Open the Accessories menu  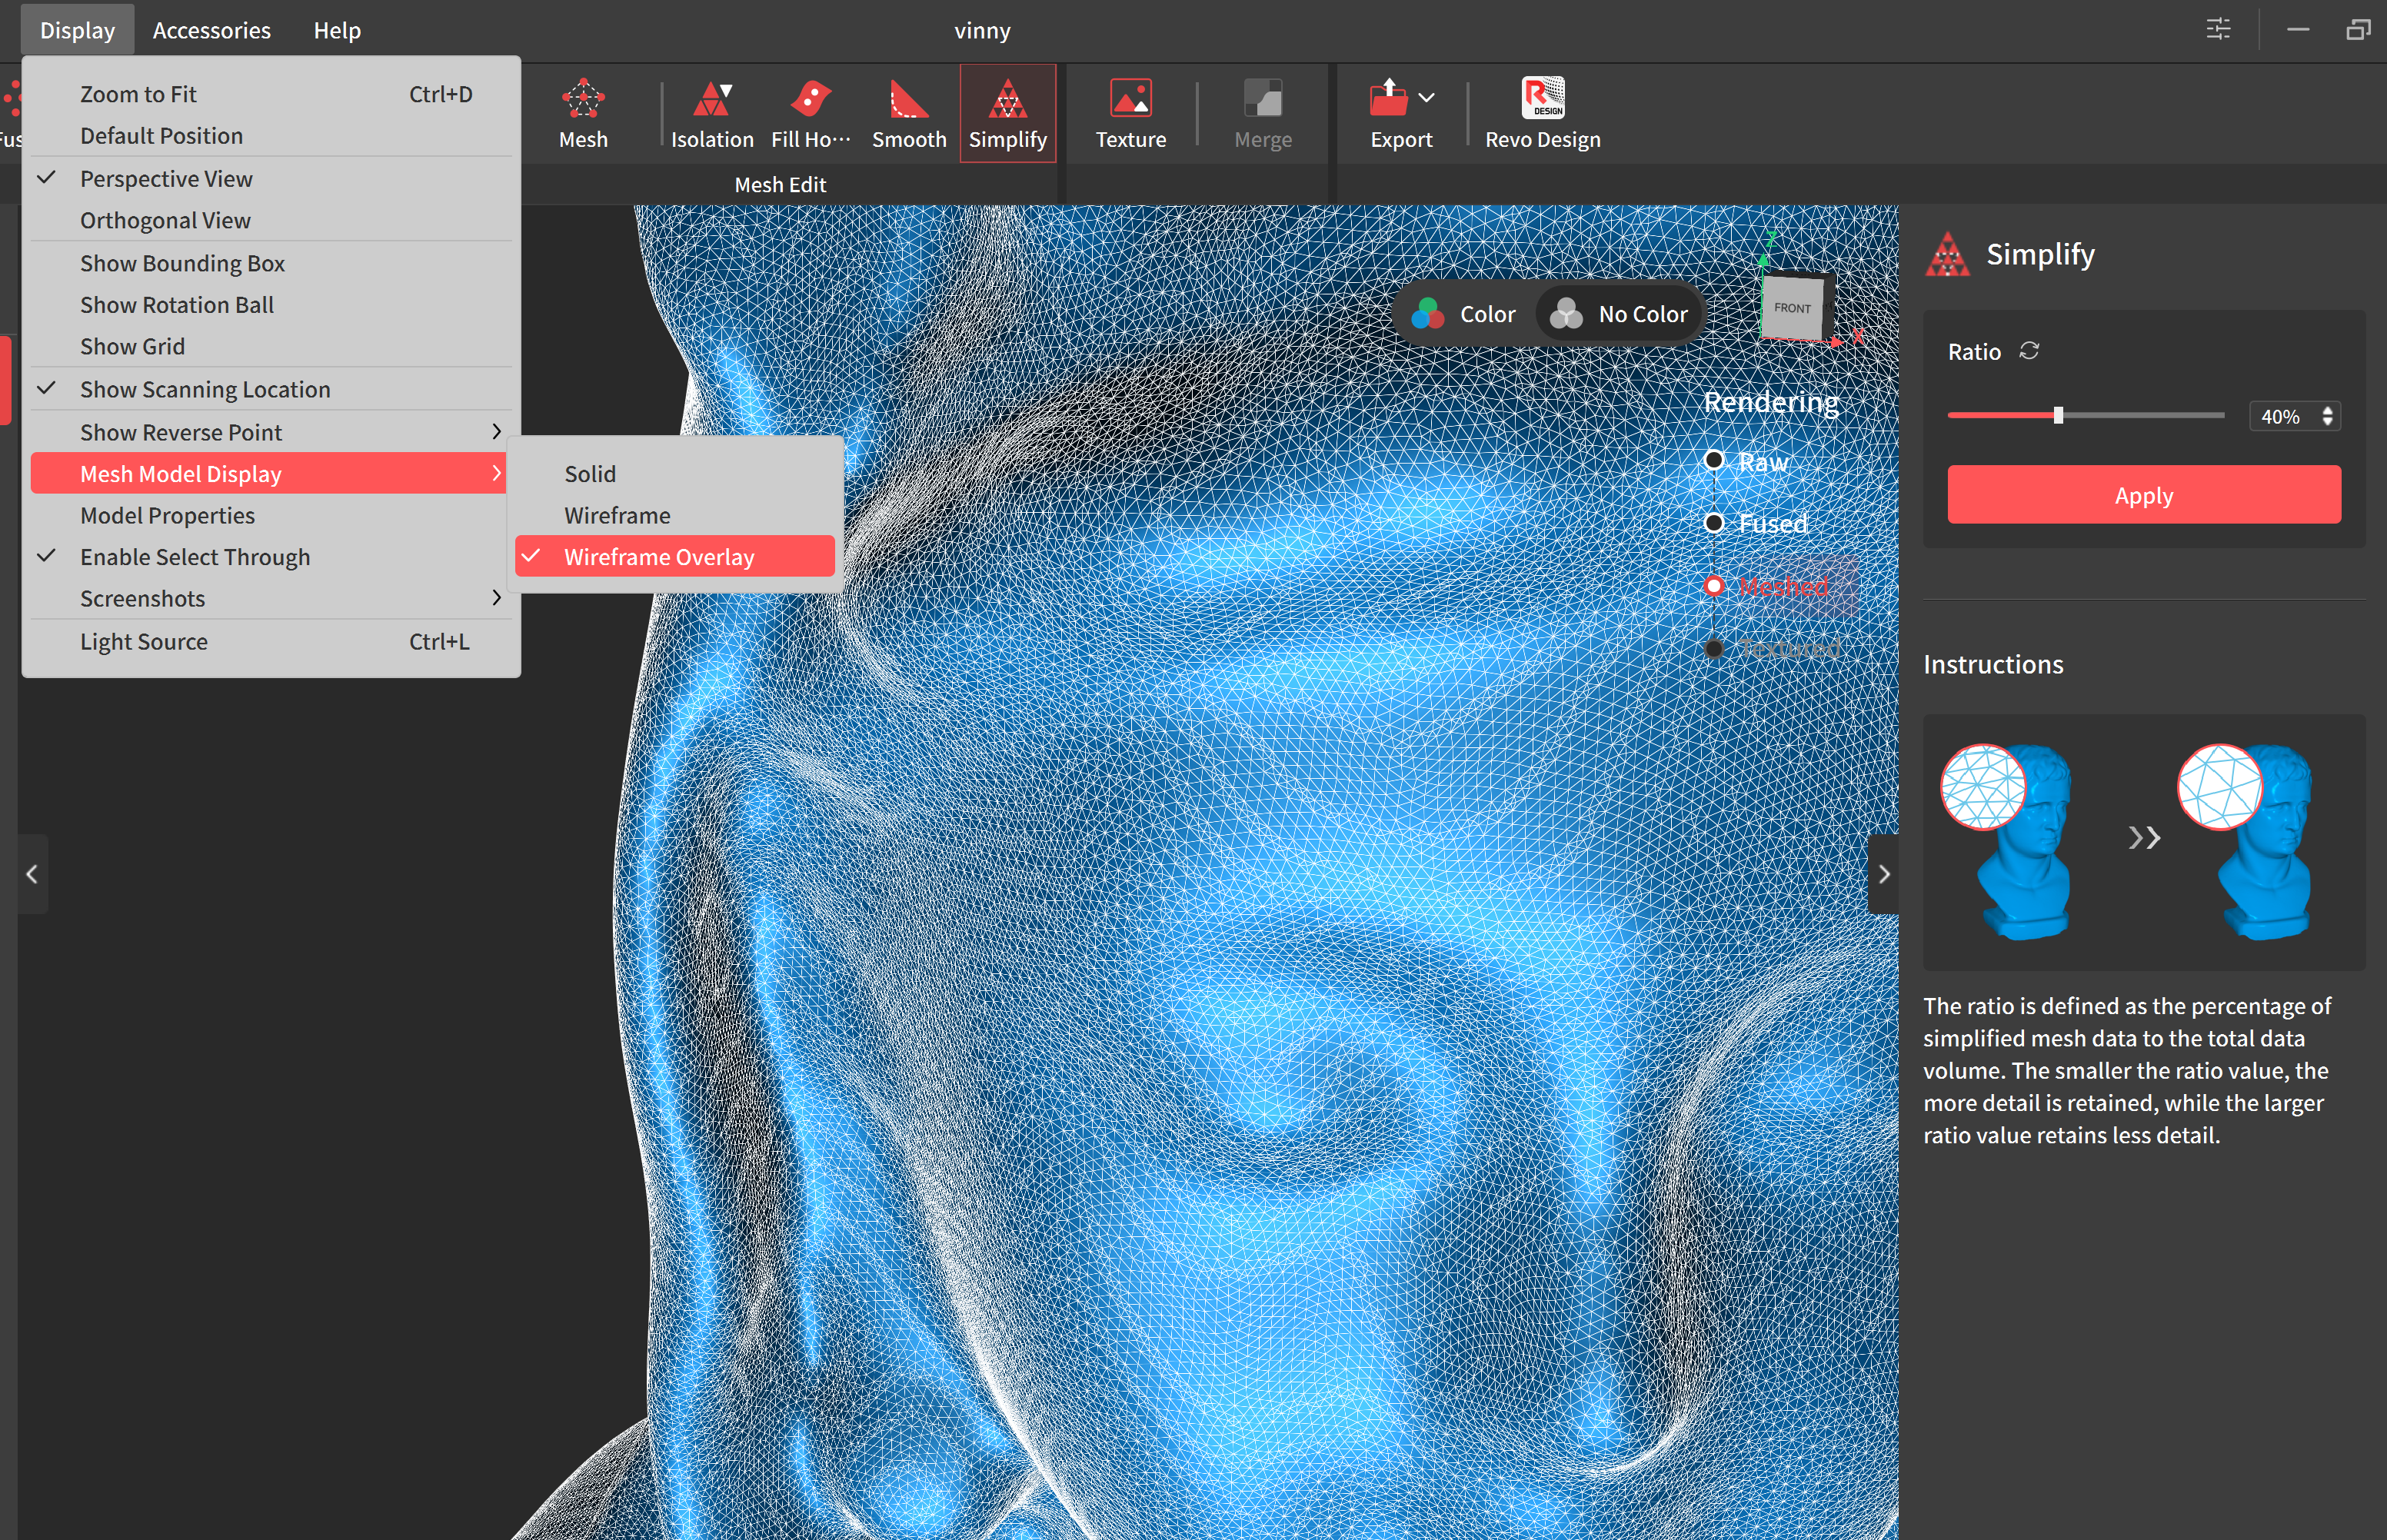211,30
